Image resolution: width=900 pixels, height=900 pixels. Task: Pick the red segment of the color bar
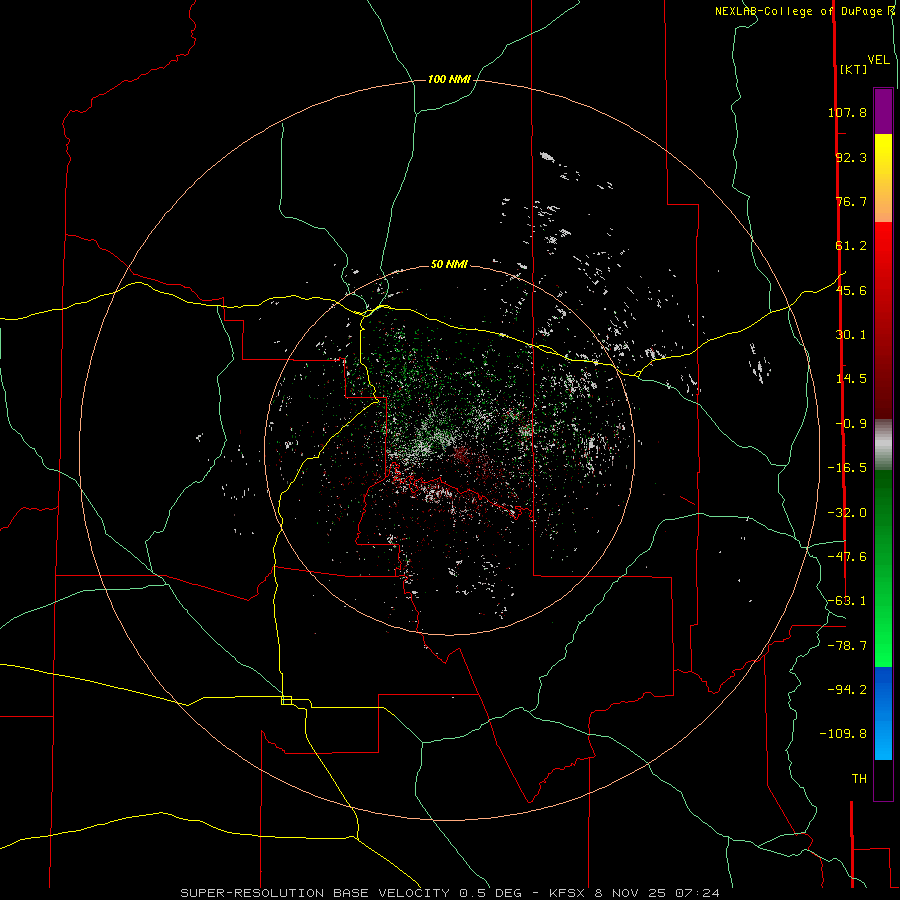[883, 320]
